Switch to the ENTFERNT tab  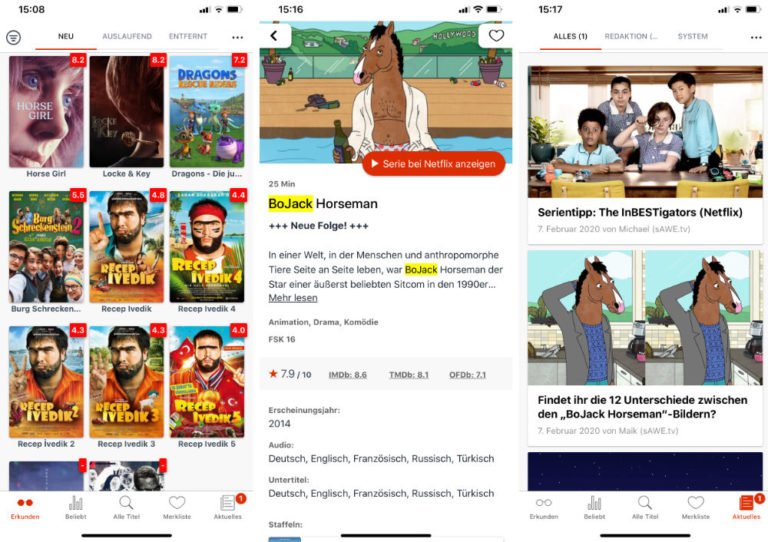pos(188,36)
